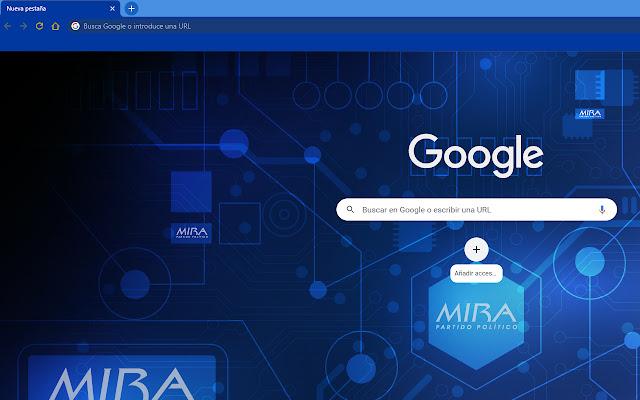
Task: Open the home page icon
Action: (x=56, y=26)
